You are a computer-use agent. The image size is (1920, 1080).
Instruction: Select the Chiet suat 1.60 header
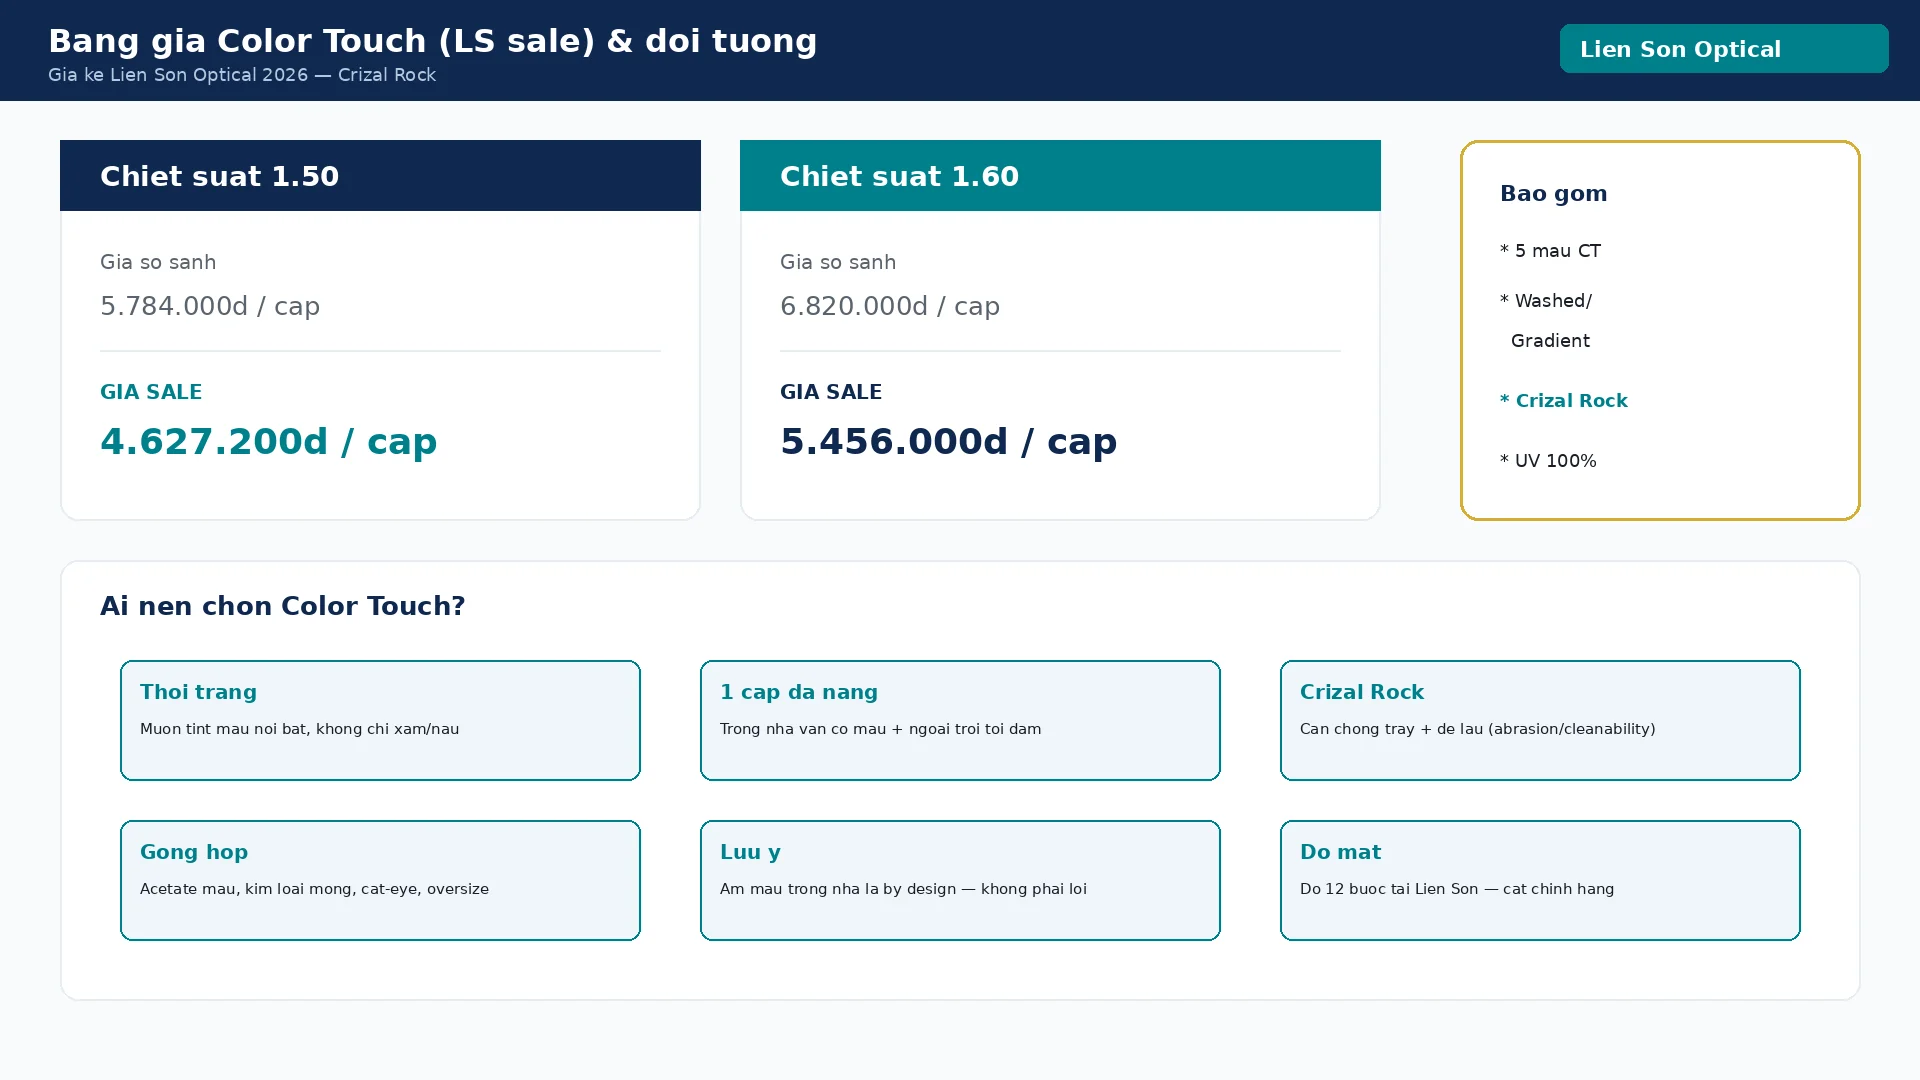pyautogui.click(x=1060, y=176)
